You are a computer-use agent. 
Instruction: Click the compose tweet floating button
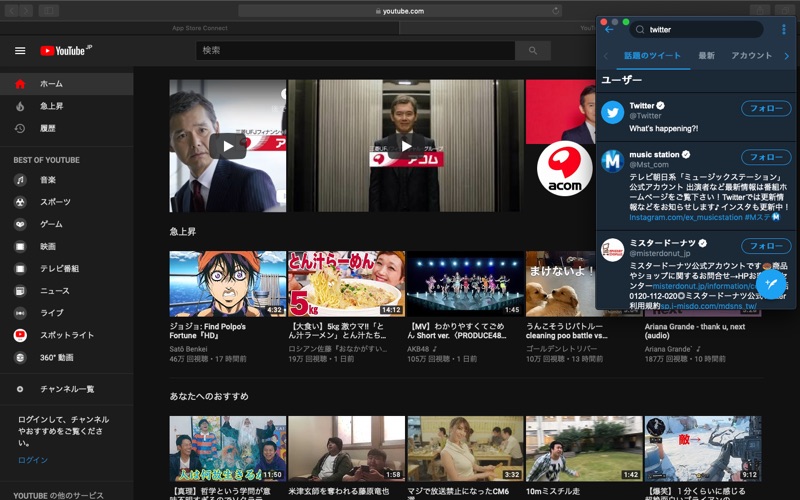click(772, 284)
